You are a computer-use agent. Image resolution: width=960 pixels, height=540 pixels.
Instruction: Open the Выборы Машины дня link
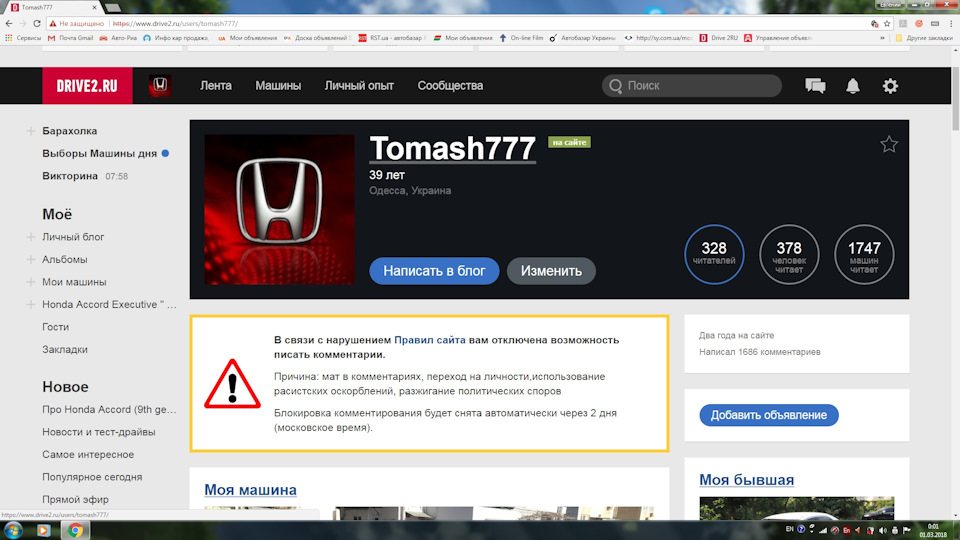[x=99, y=154]
